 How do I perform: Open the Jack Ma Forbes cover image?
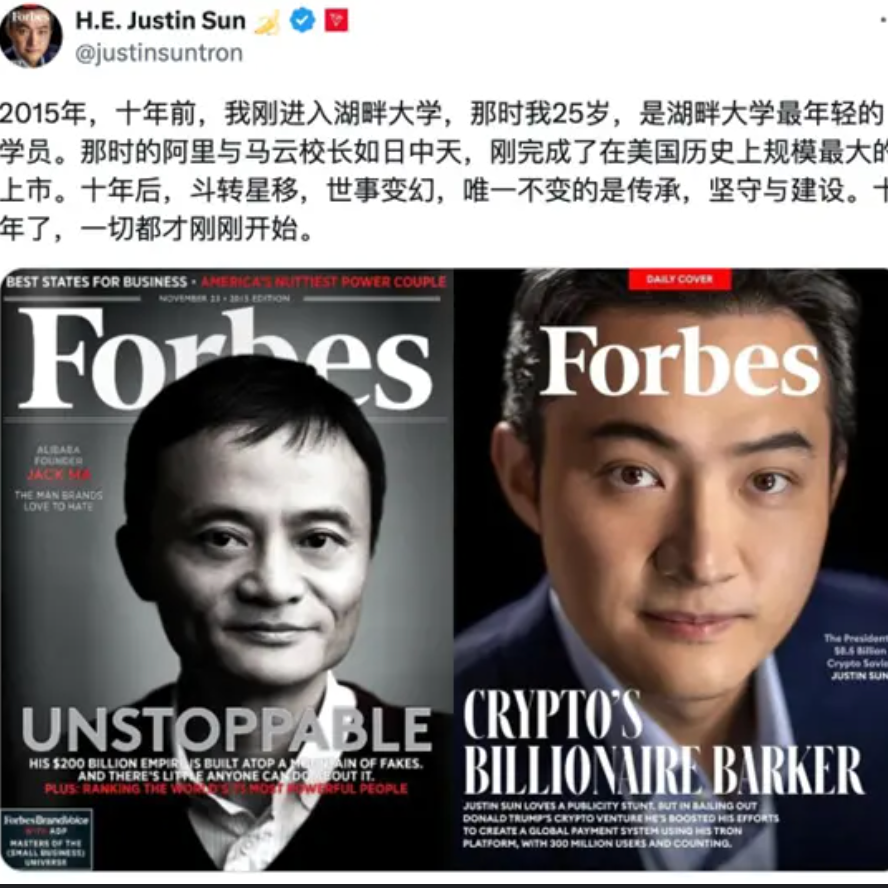pos(227,569)
